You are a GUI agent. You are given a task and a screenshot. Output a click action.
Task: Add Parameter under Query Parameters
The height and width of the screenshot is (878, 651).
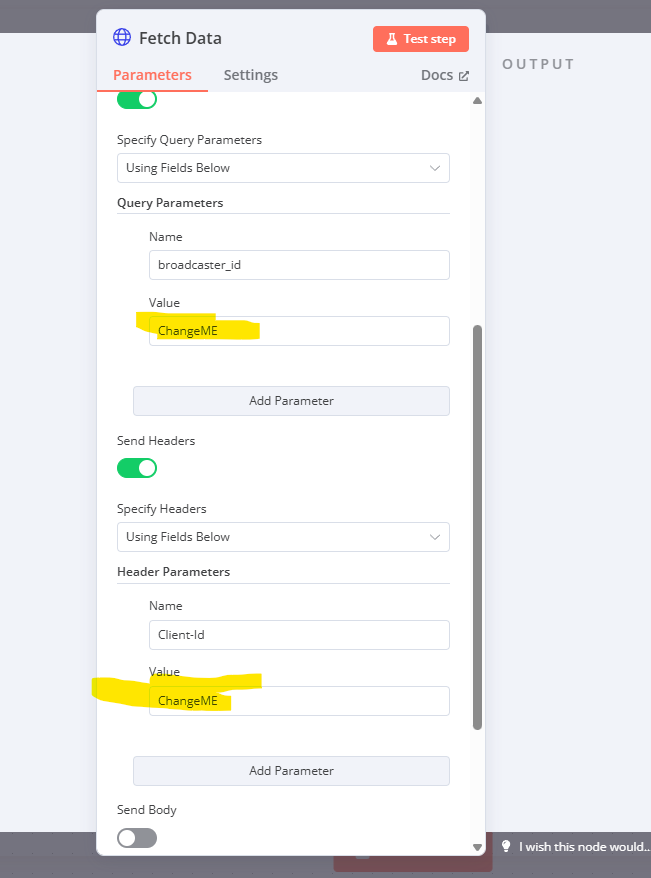coord(291,401)
